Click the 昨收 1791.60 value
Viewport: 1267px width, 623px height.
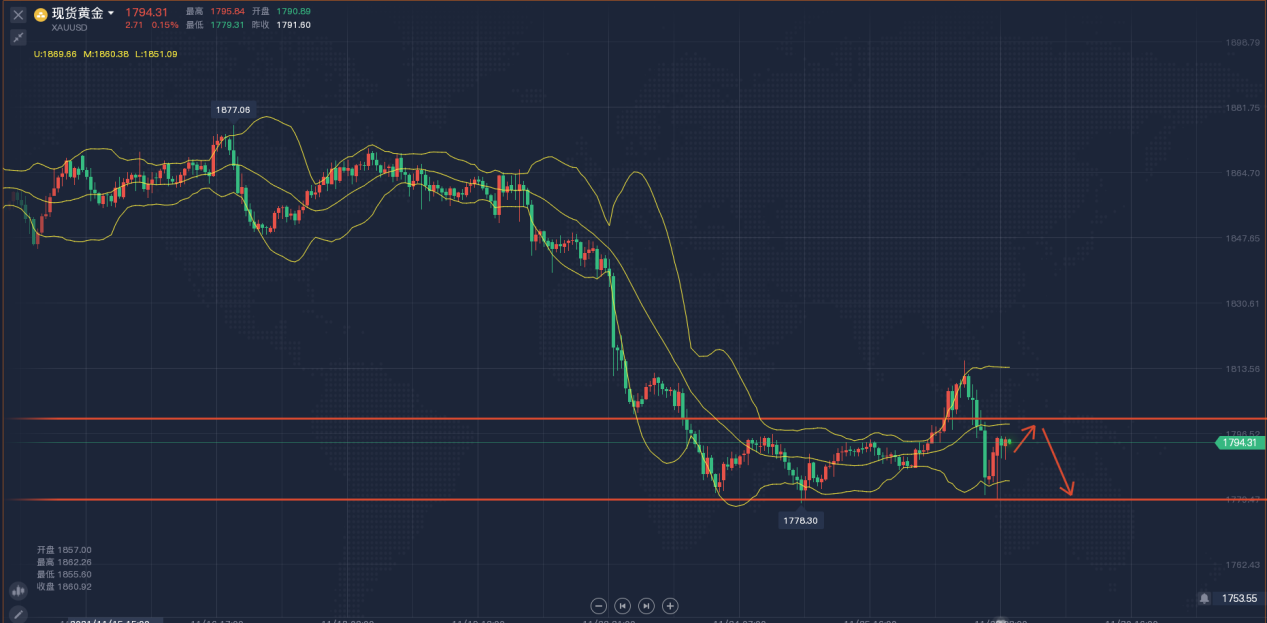tap(280, 25)
